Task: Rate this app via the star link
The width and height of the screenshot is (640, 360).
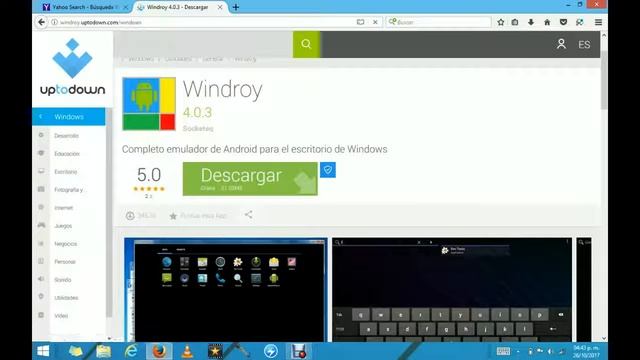Action: [x=198, y=216]
